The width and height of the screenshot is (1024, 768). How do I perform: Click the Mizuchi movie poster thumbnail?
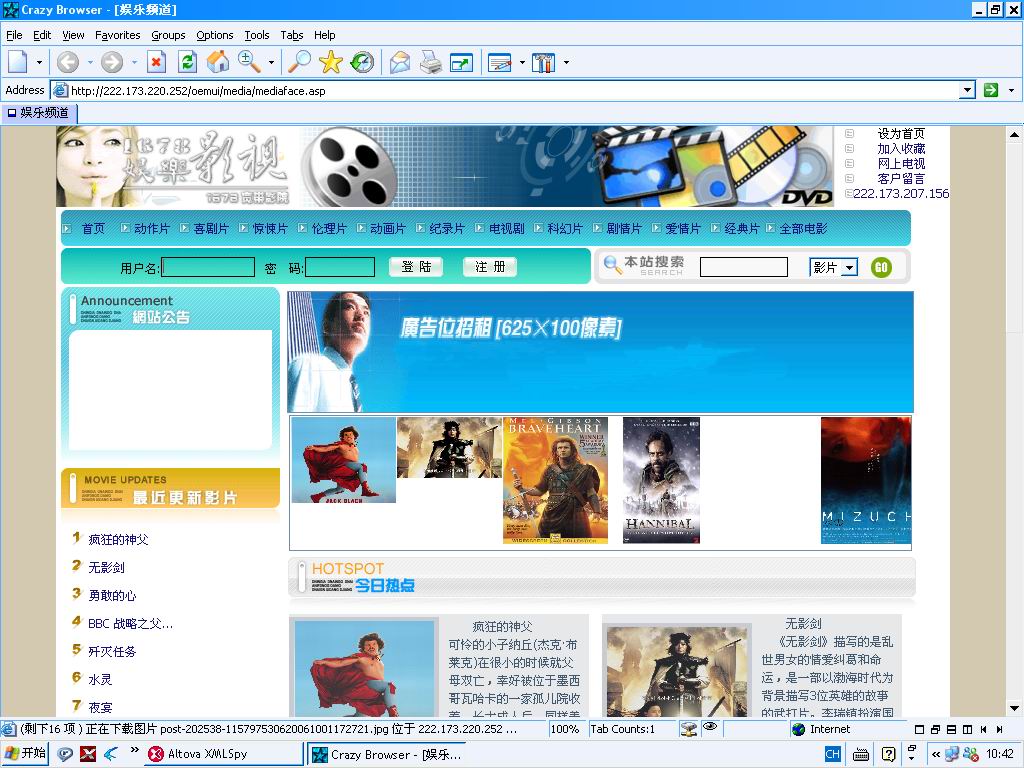click(866, 481)
